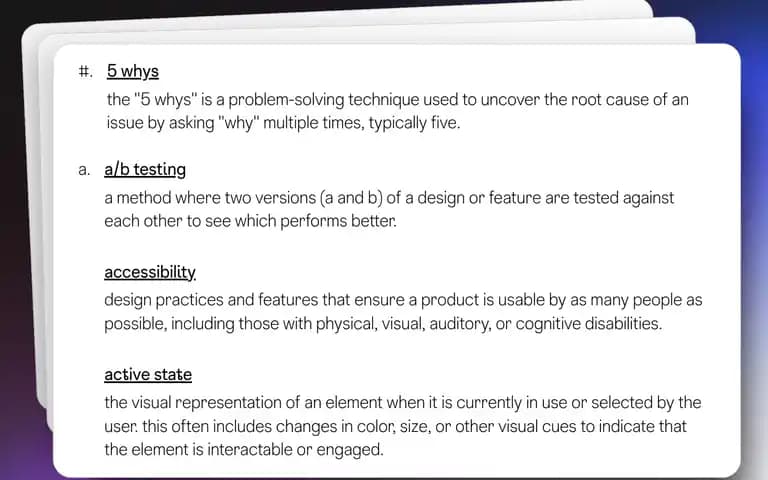Click the dark background above the card stack
The image size is (768, 480).
[196, 10]
